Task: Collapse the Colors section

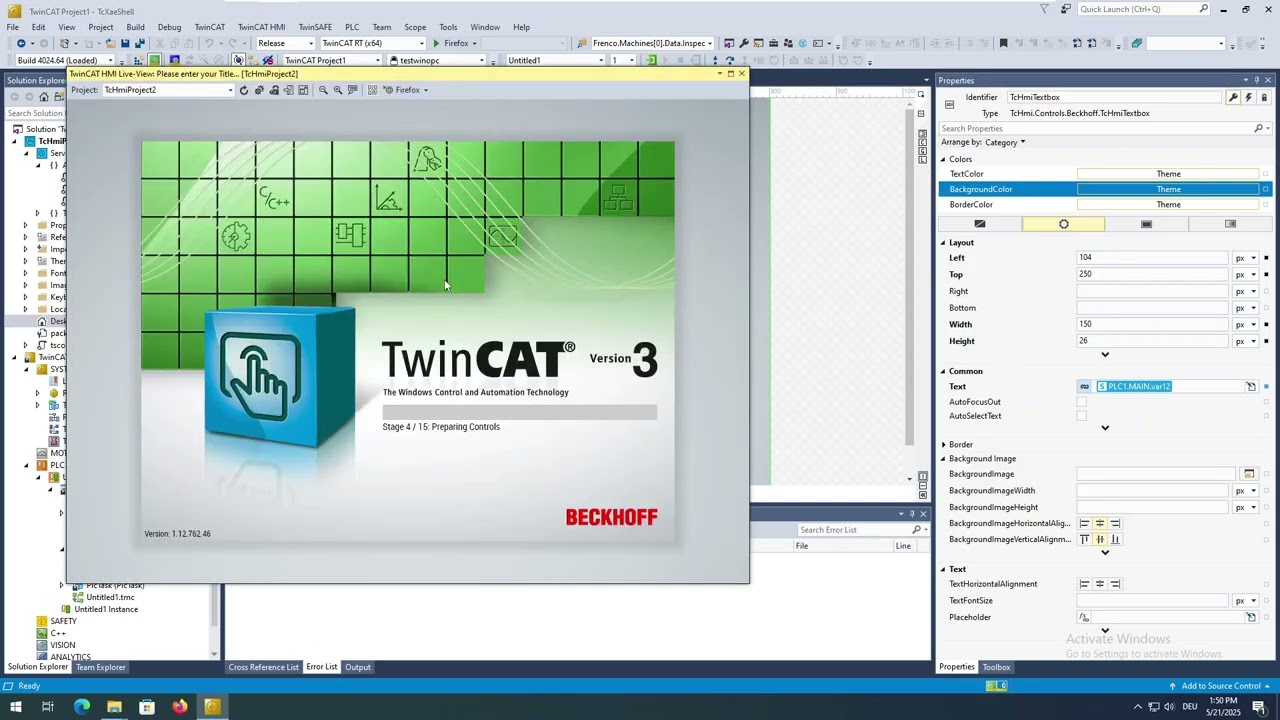Action: [x=943, y=159]
